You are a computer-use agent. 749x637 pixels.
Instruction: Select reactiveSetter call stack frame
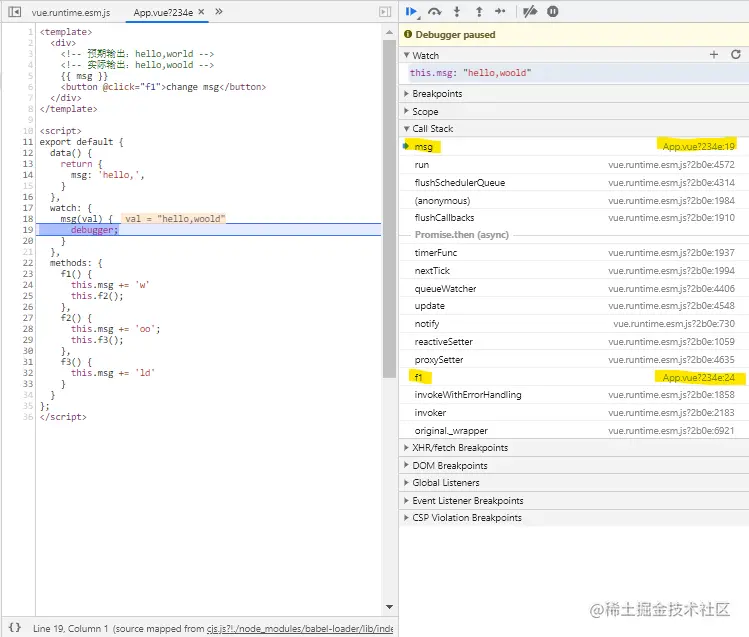click(x=574, y=342)
